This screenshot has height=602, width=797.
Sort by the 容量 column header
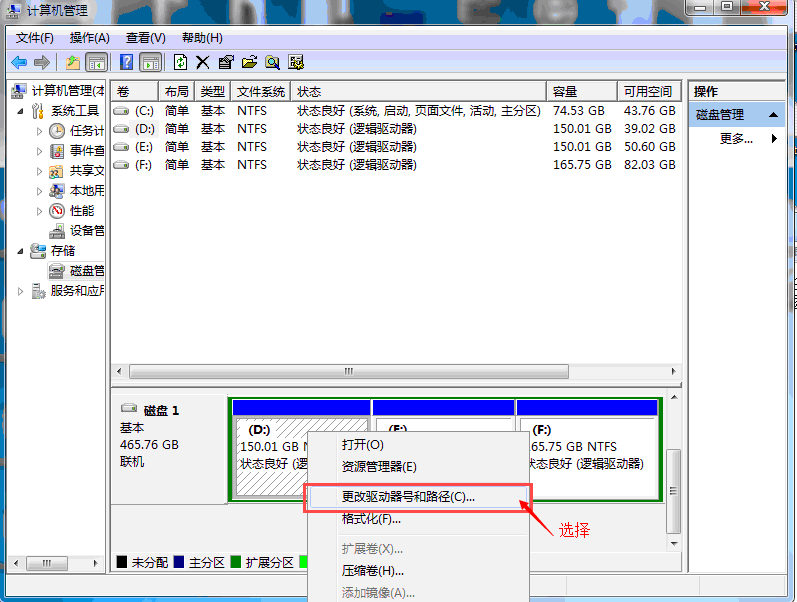pos(582,92)
